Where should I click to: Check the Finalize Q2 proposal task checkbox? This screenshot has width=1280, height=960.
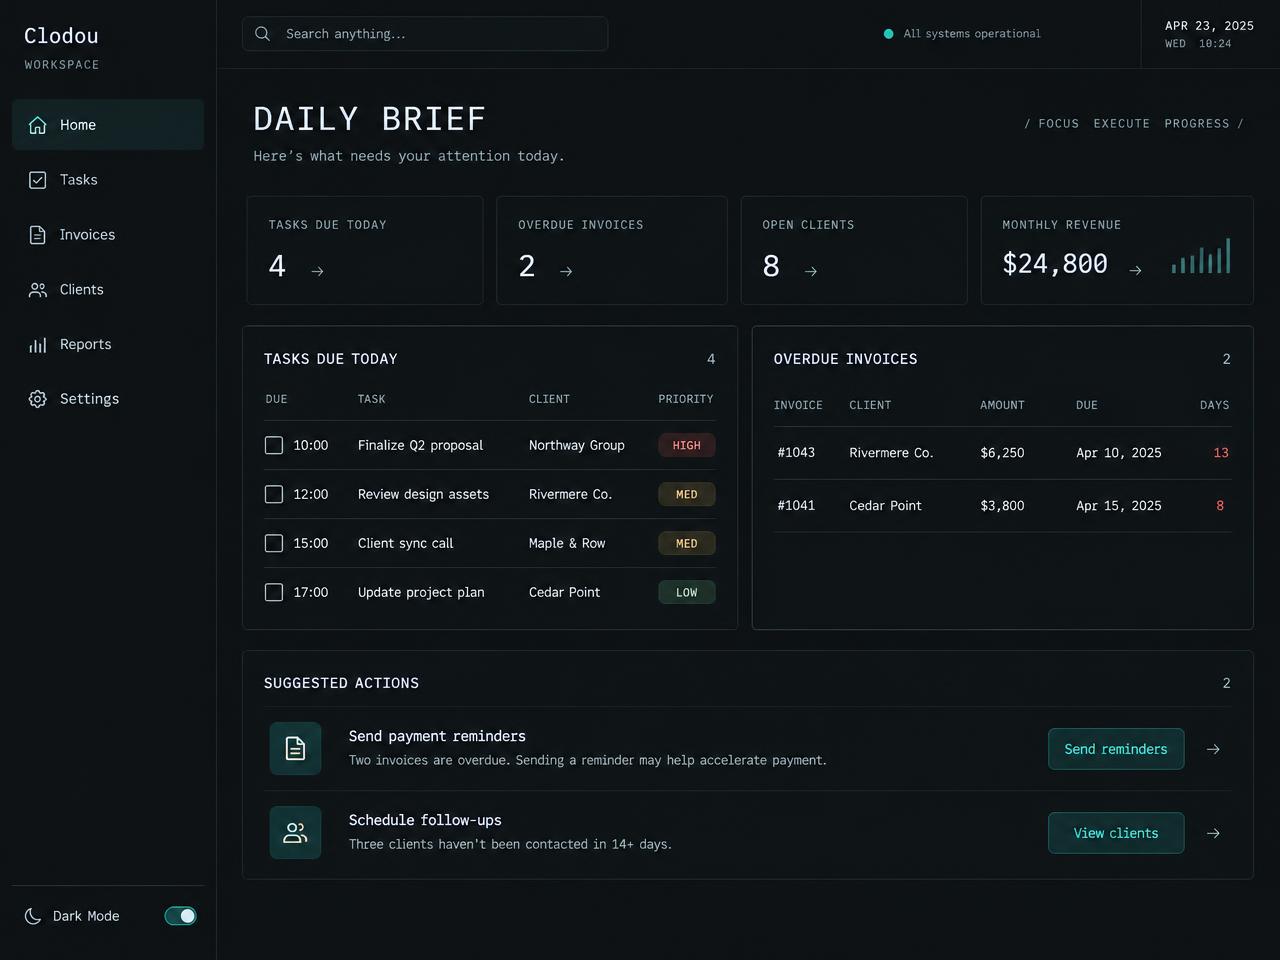[274, 445]
